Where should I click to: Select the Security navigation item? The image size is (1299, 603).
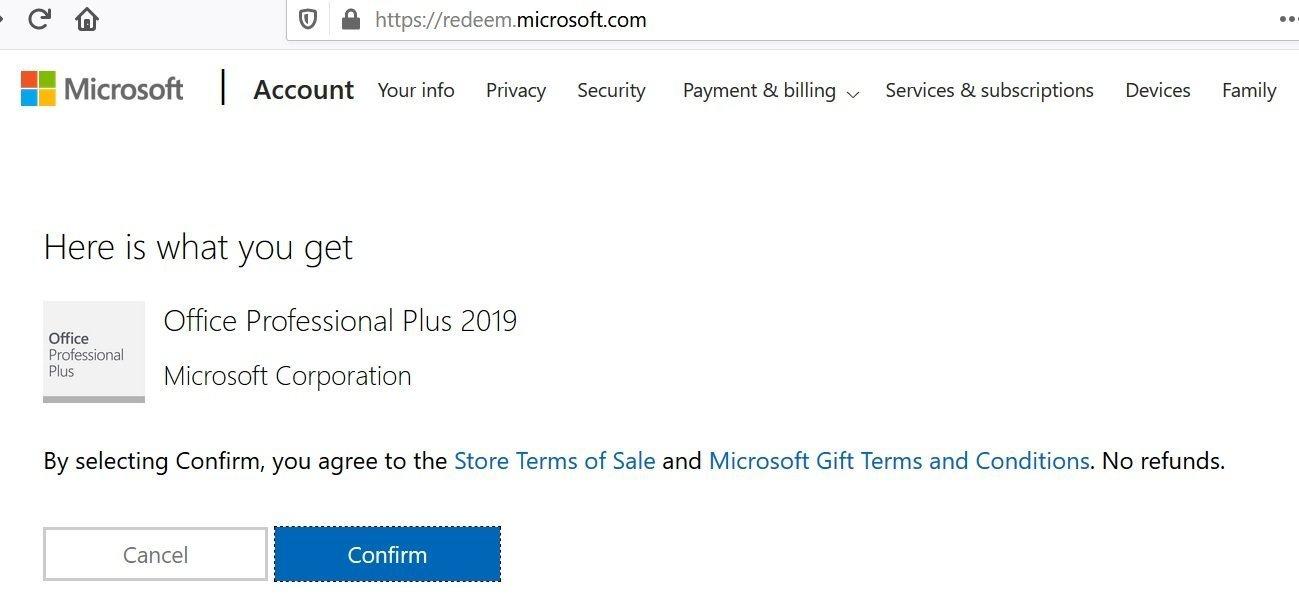pyautogui.click(x=611, y=90)
